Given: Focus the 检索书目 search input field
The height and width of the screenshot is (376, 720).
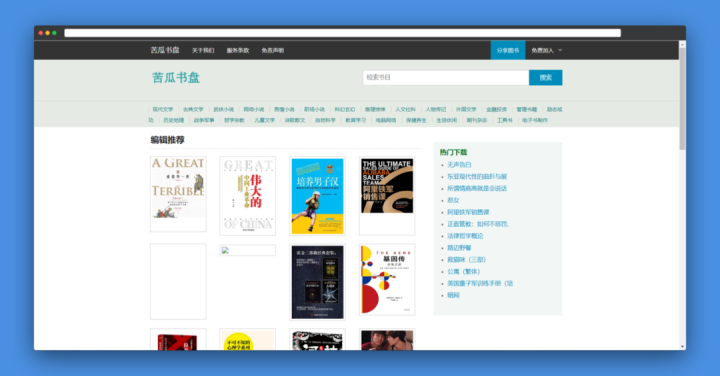Looking at the screenshot, I should click(445, 78).
